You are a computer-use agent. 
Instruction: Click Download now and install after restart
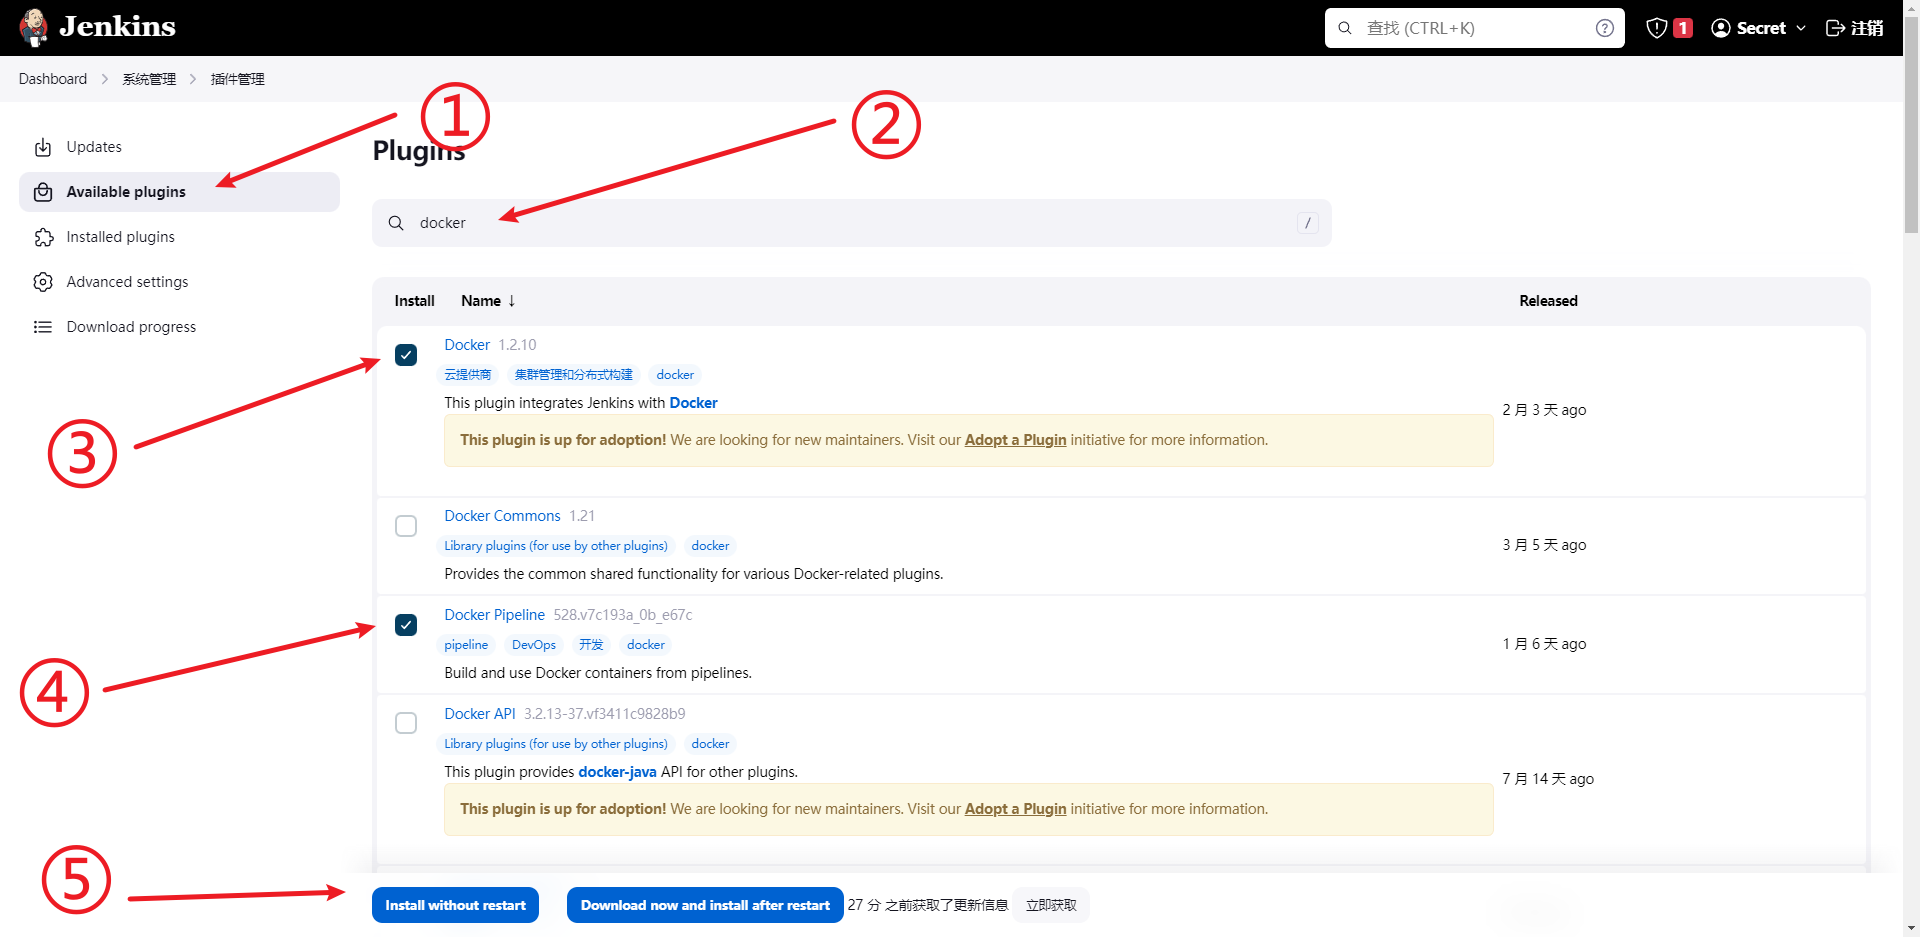(x=705, y=905)
